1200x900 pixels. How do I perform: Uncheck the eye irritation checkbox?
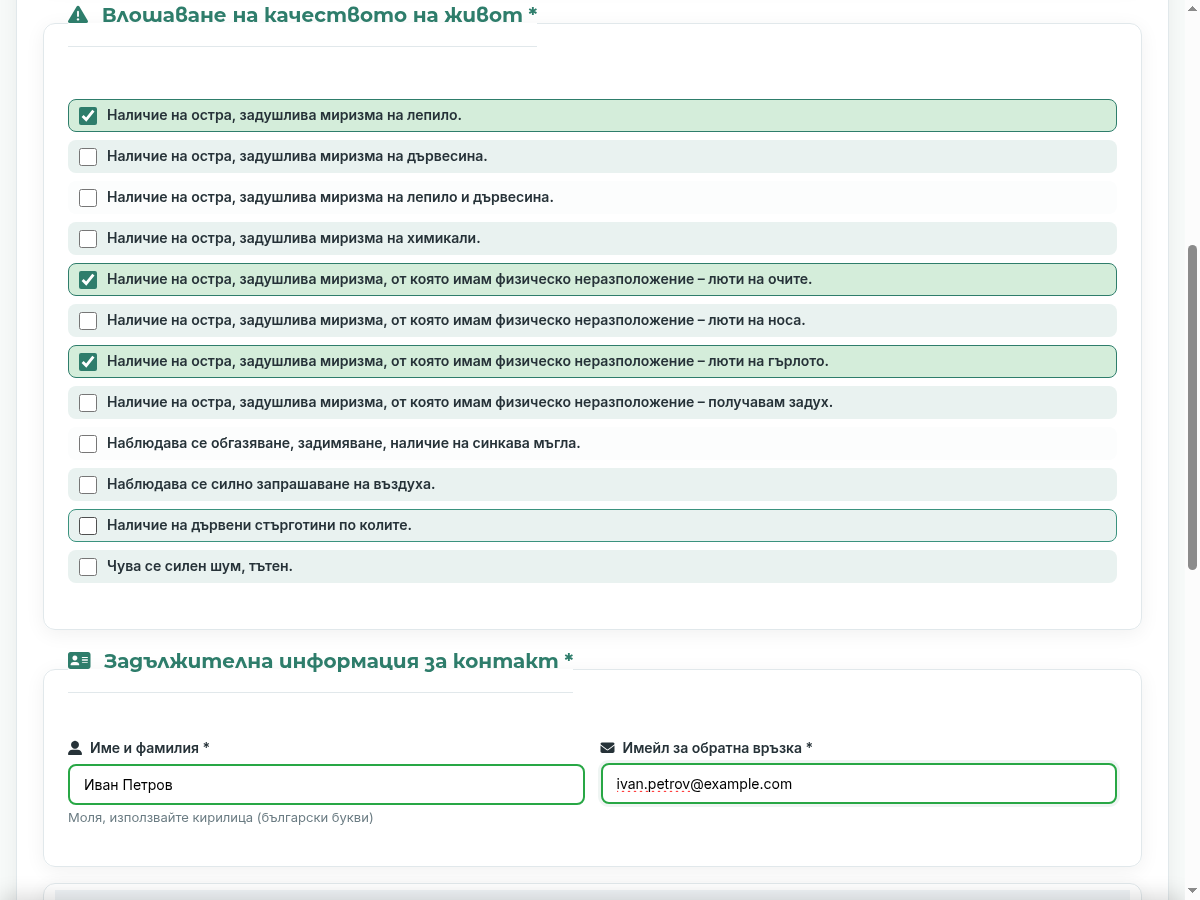coord(88,280)
